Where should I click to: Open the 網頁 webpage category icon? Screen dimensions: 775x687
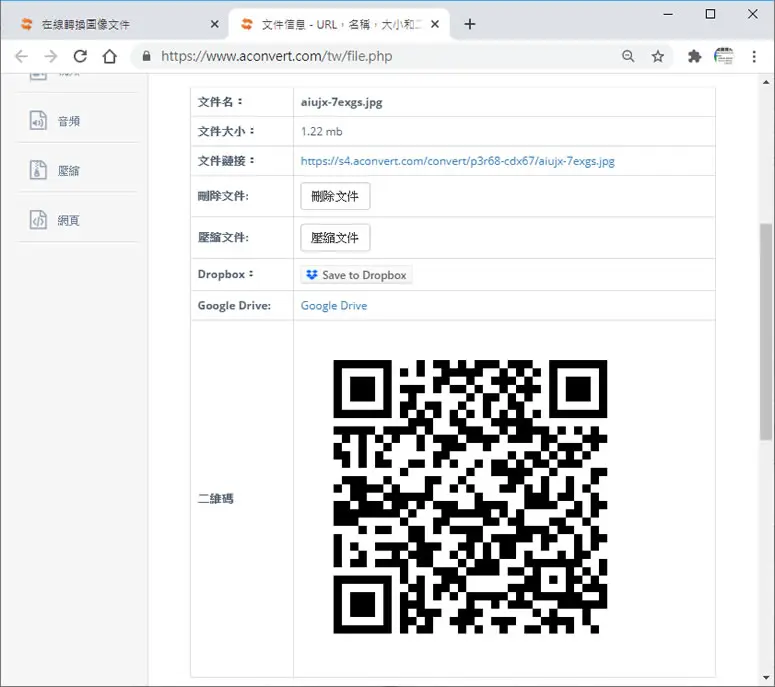pyautogui.click(x=39, y=220)
